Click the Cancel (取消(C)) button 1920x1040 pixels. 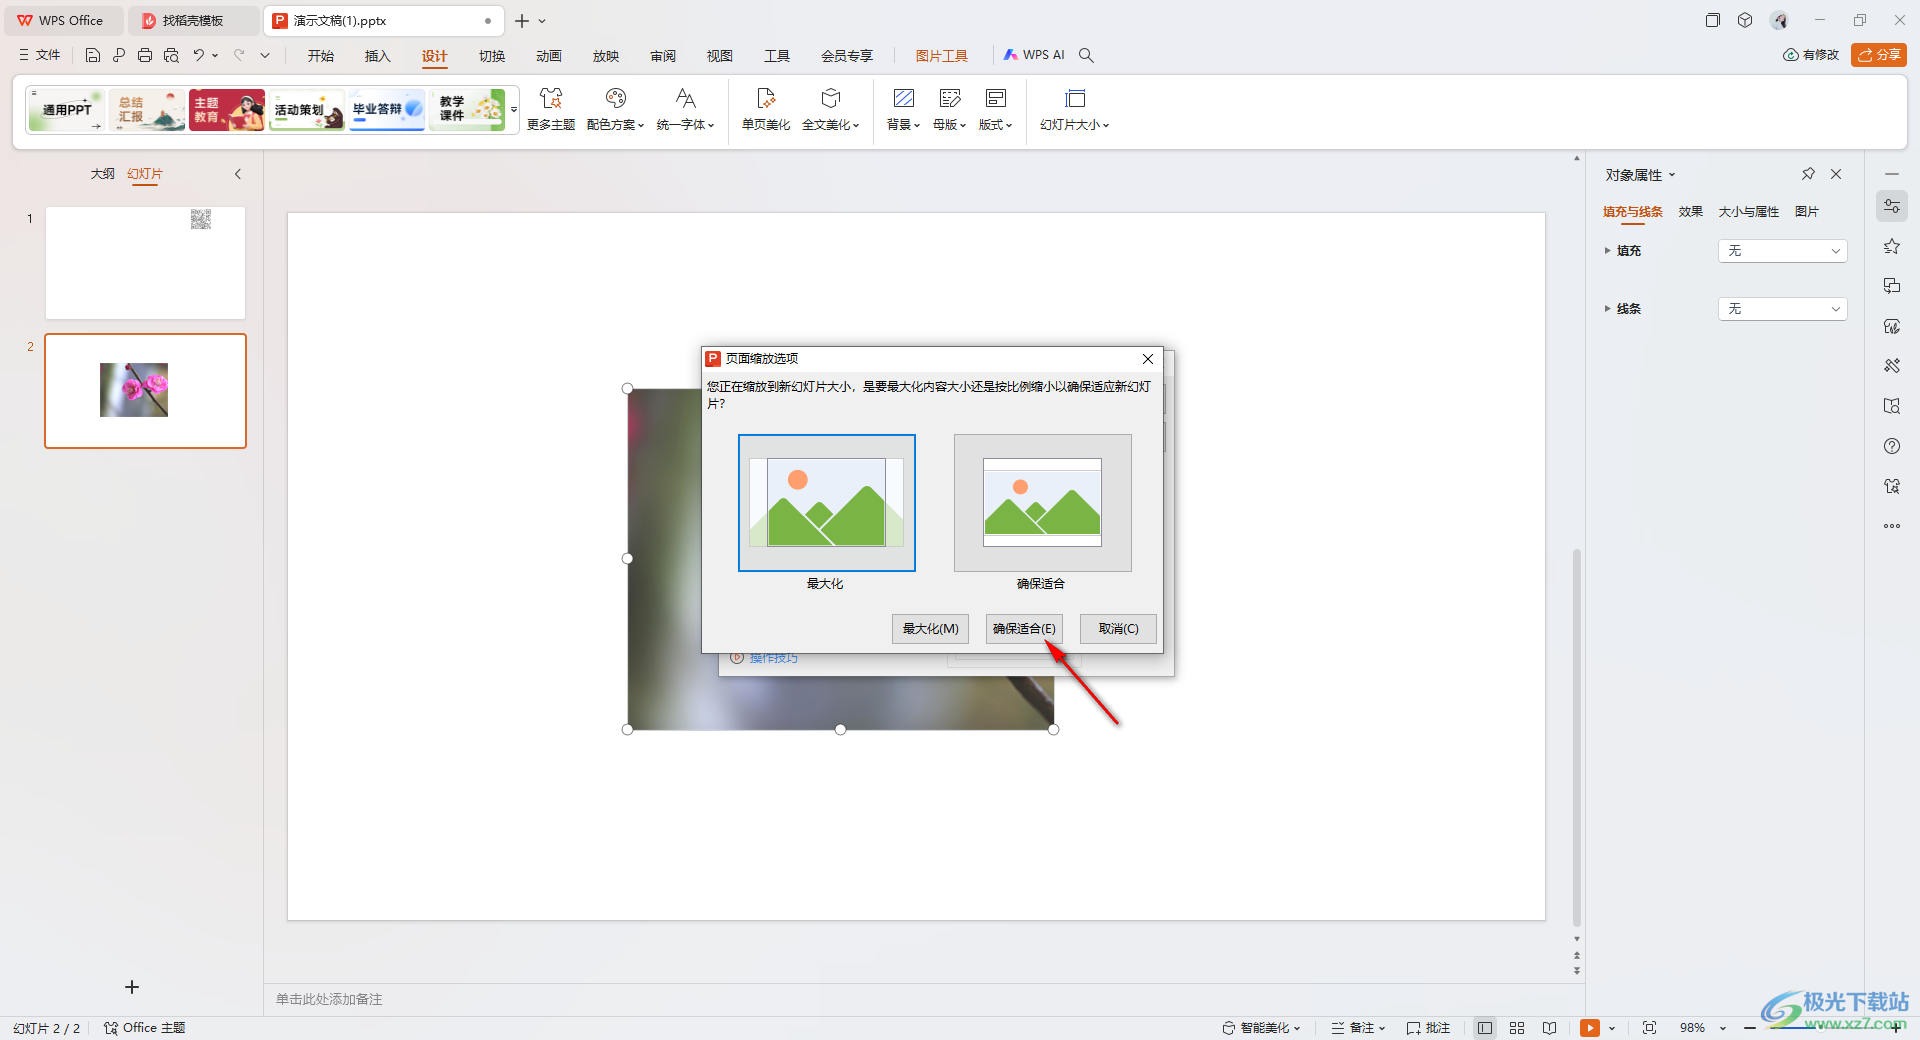[1118, 629]
